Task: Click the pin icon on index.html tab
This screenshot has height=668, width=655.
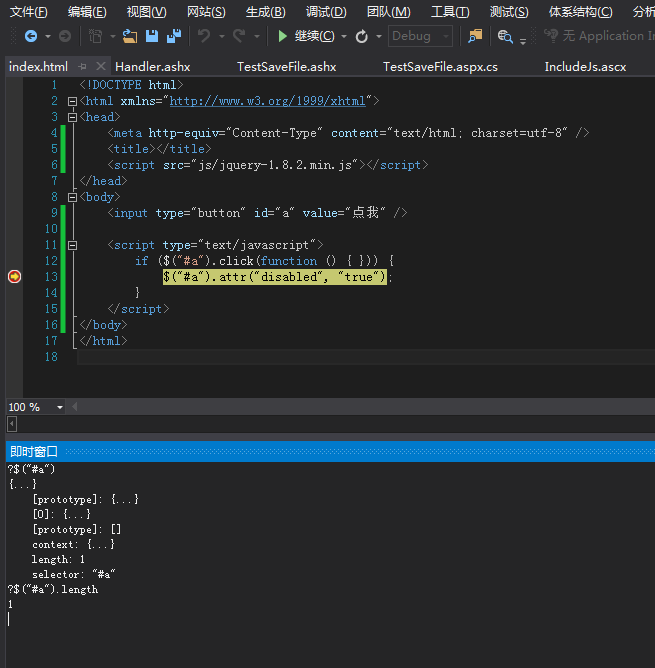Action: [82, 66]
